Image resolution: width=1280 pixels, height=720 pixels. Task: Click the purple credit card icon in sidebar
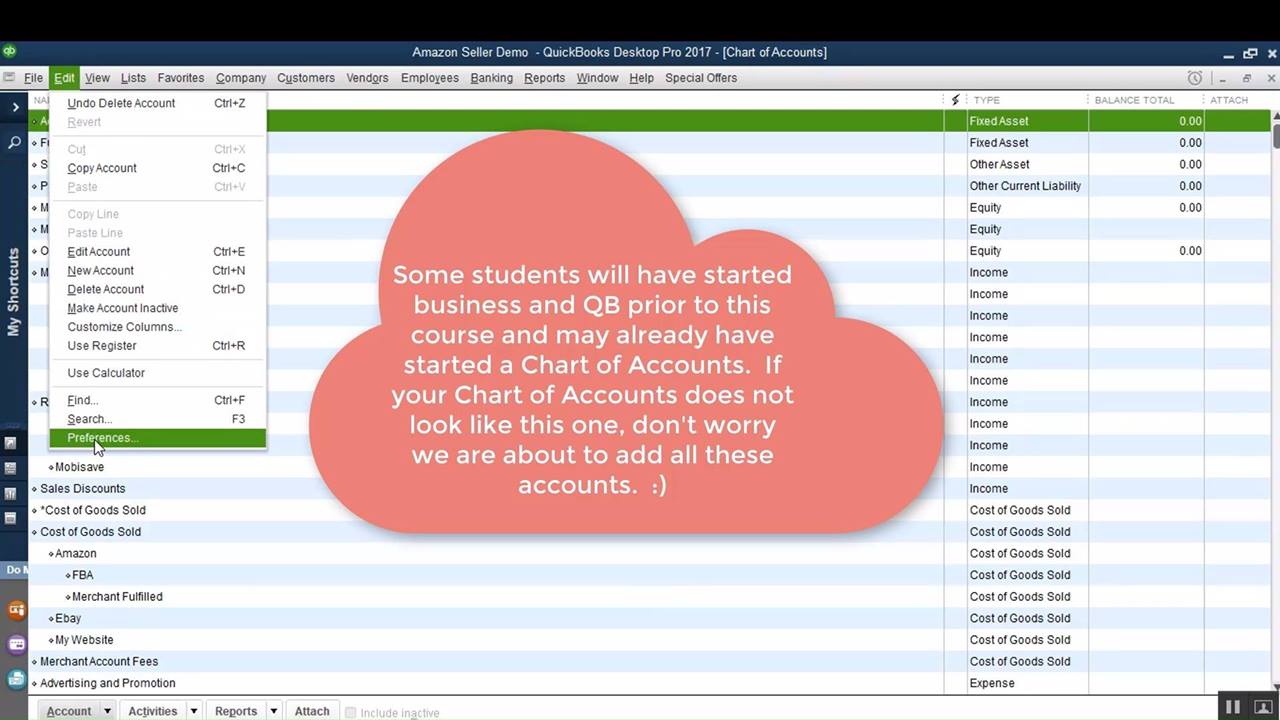point(16,645)
